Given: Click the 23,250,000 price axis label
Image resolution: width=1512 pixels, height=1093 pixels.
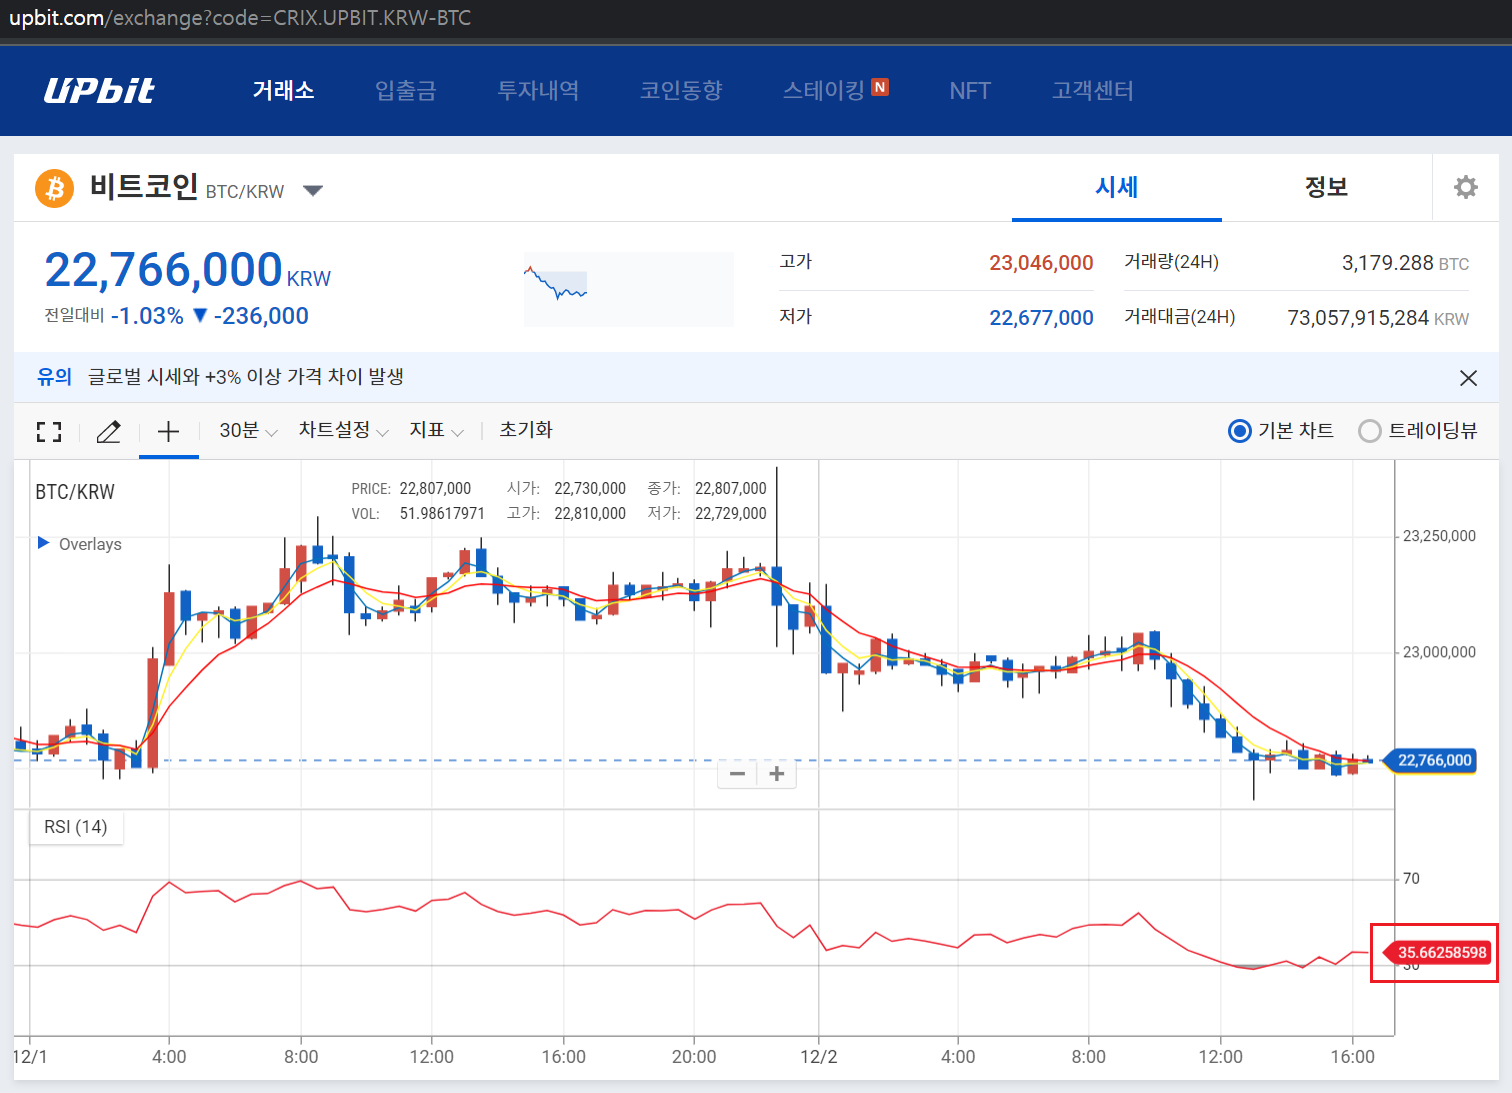Looking at the screenshot, I should (x=1439, y=536).
